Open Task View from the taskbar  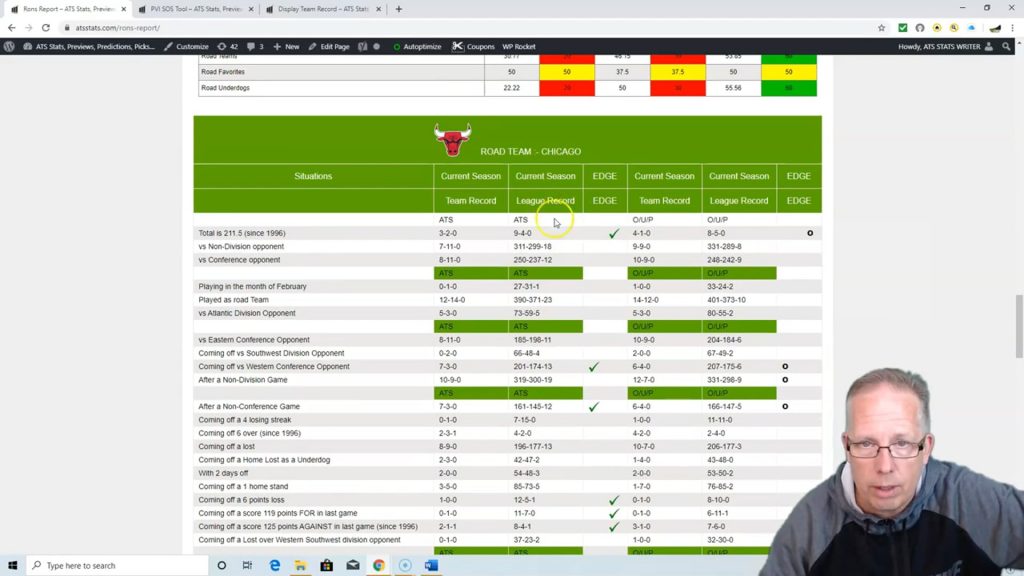[248, 565]
